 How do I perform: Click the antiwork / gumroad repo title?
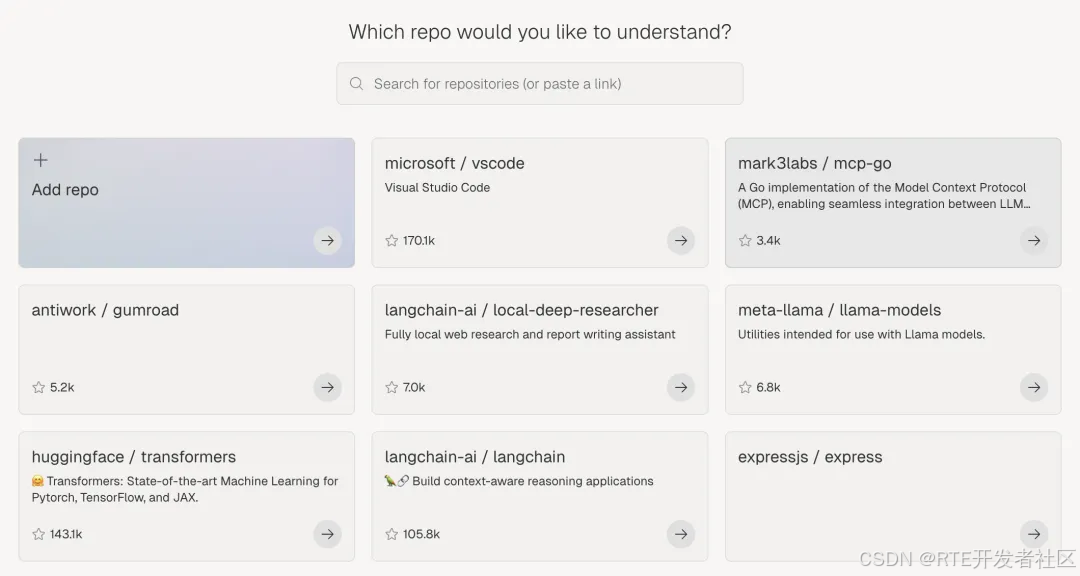[x=105, y=310]
